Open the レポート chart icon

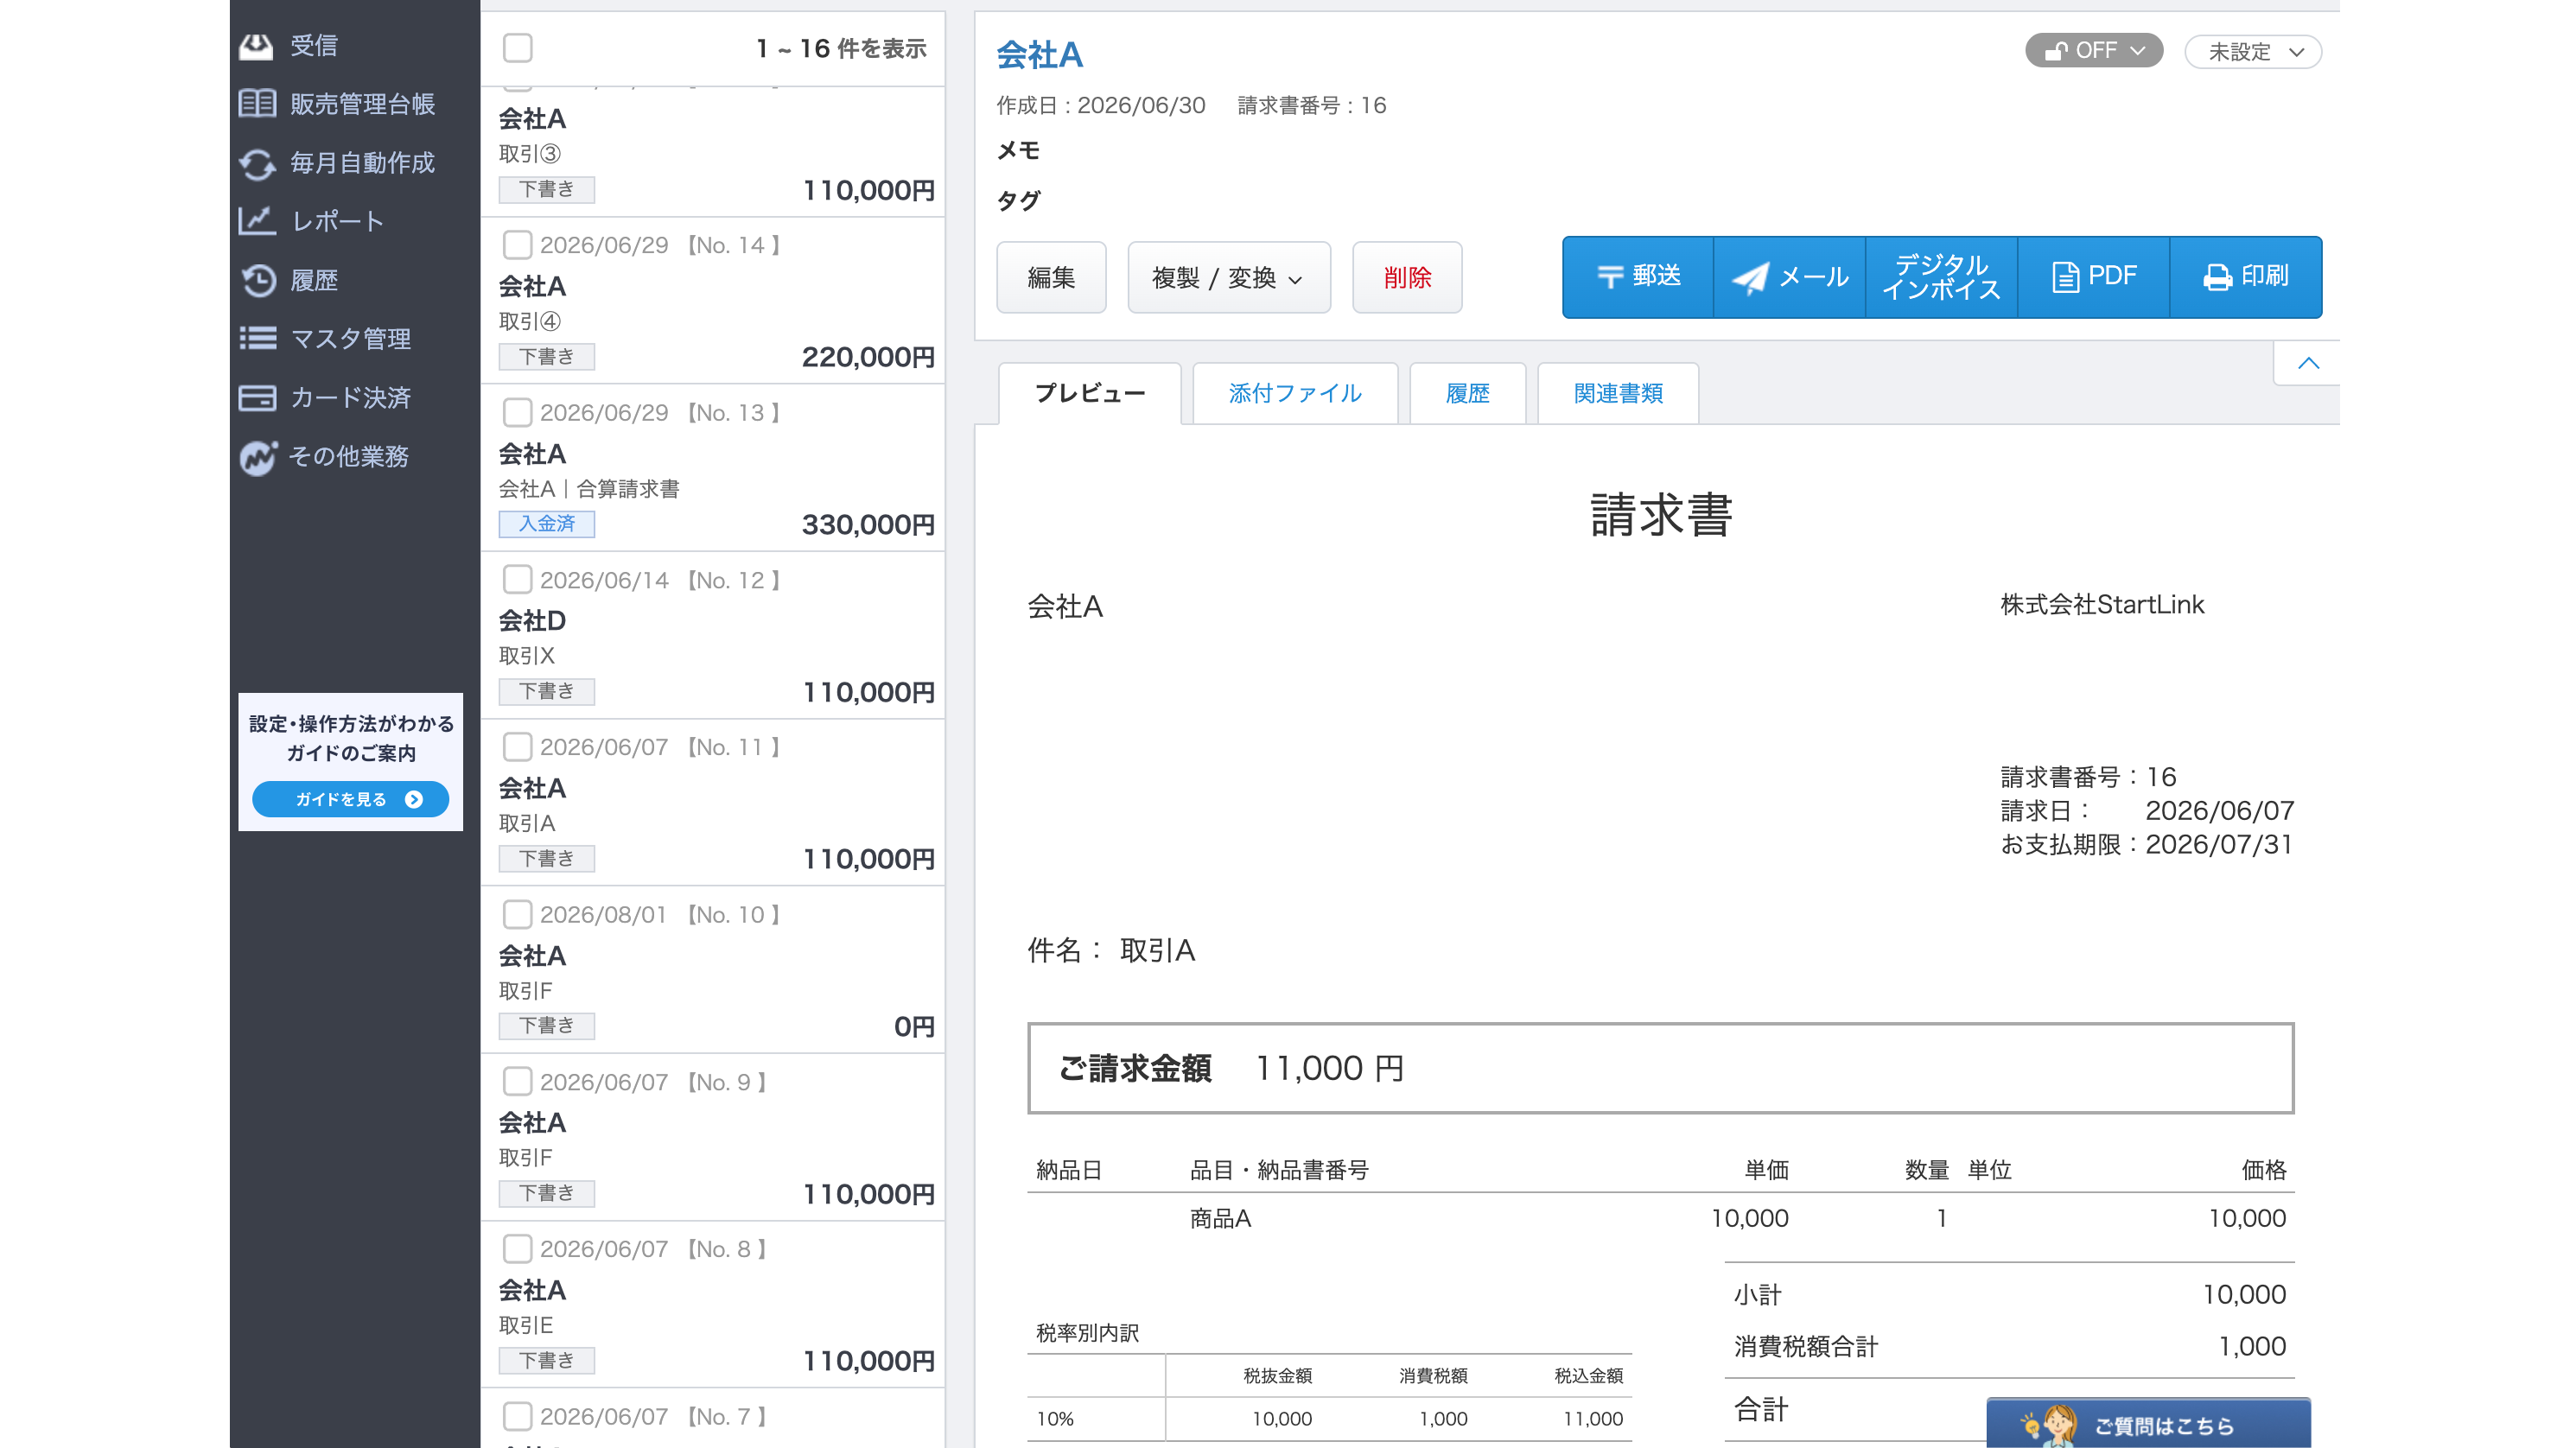tap(257, 221)
